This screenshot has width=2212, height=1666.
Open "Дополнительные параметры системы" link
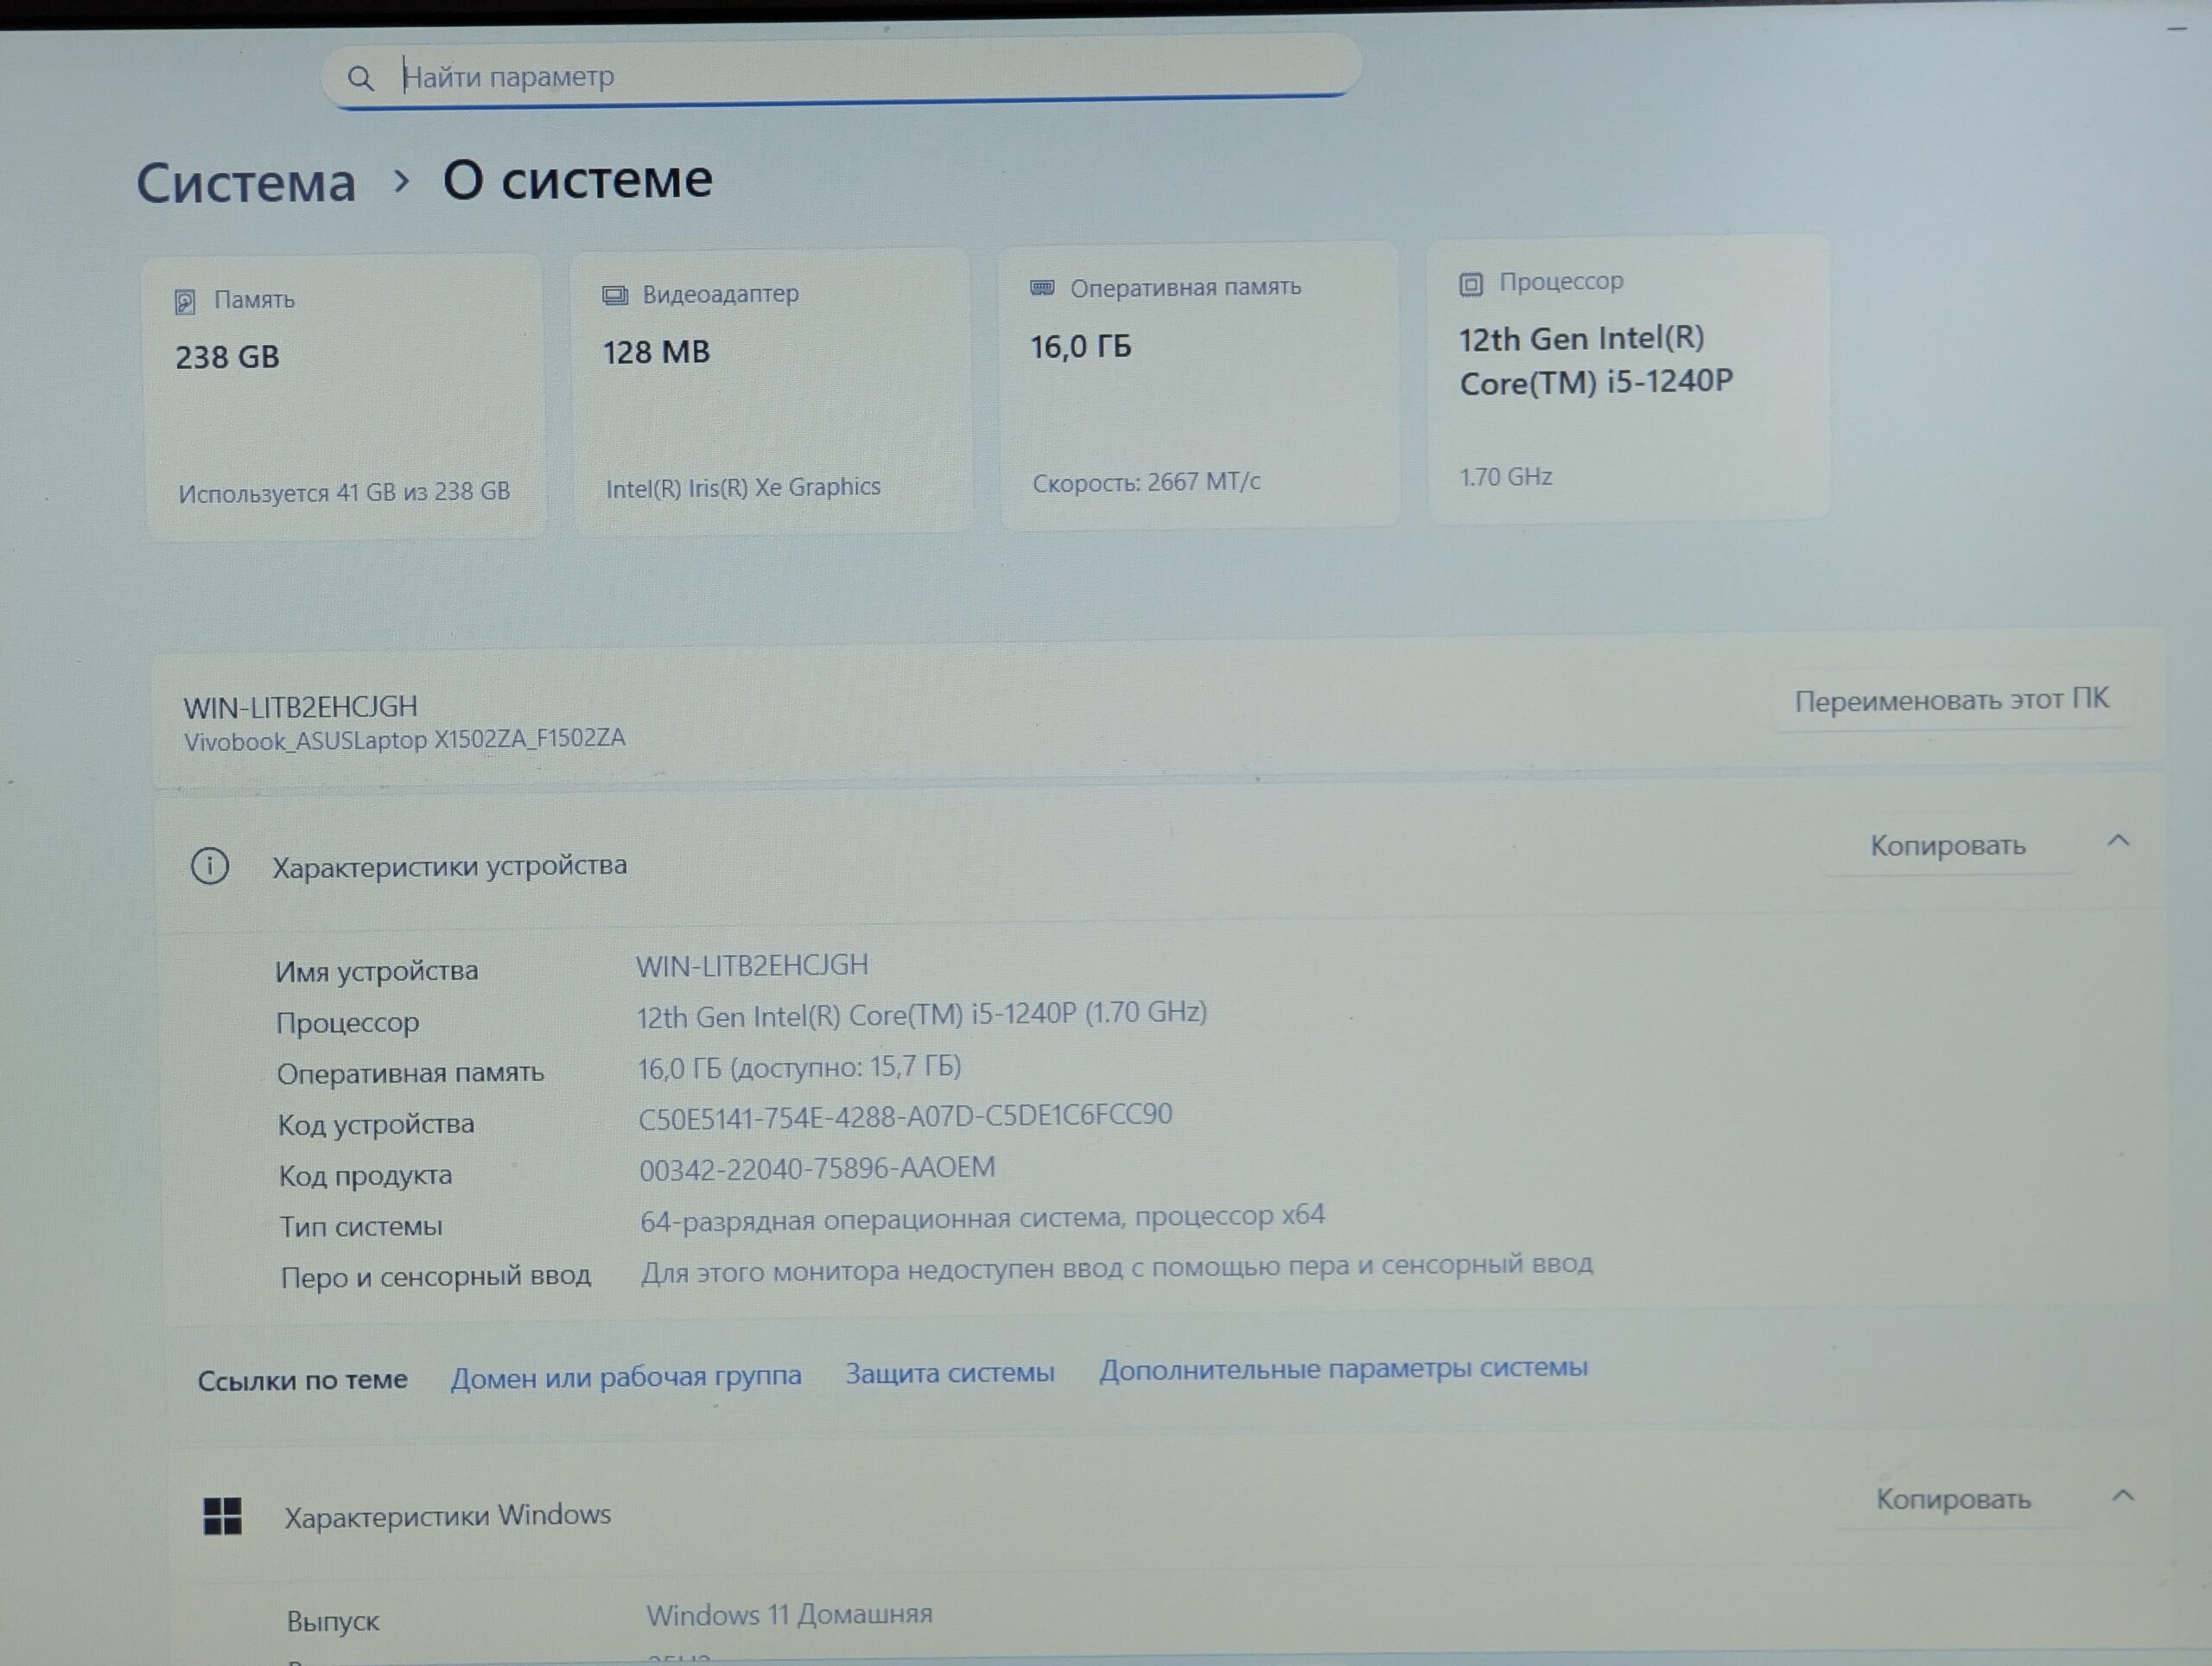point(1343,1368)
